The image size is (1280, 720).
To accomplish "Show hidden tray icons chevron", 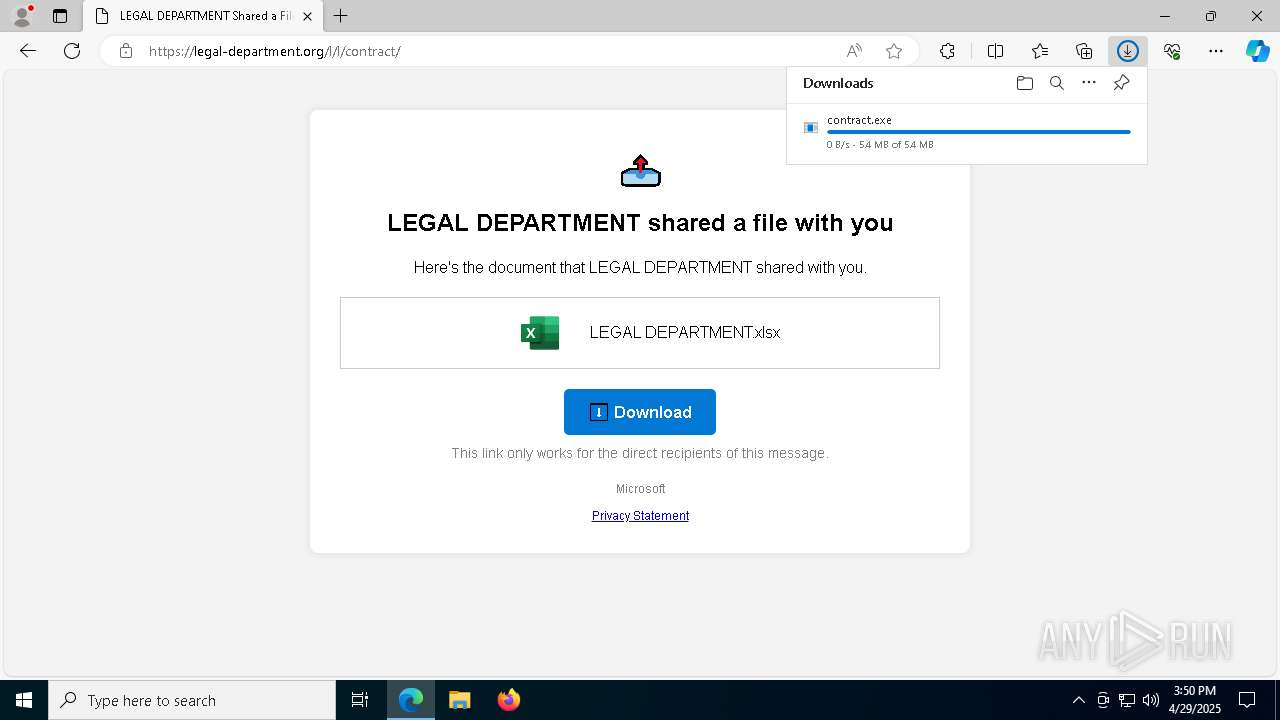I will tap(1078, 700).
